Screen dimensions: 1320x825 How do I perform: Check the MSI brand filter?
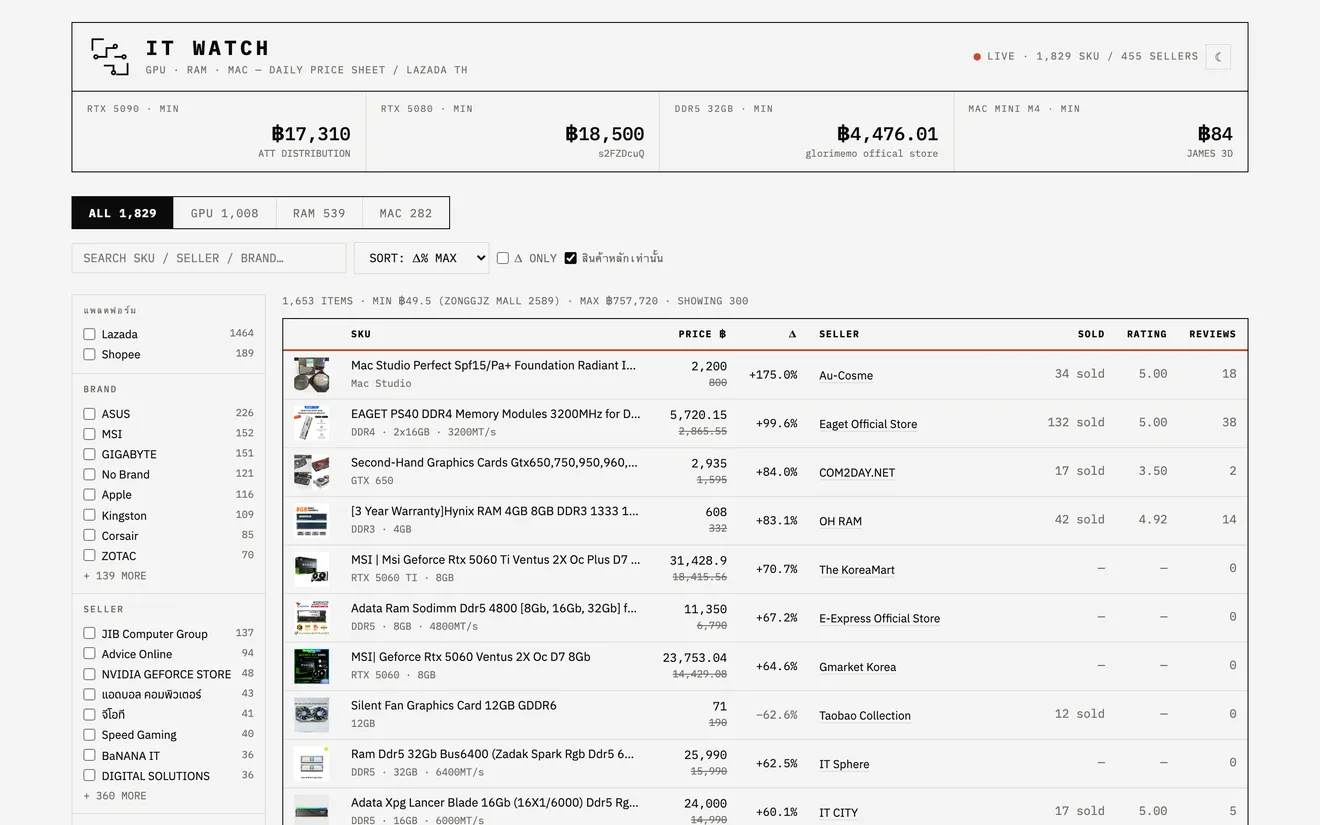coord(90,434)
